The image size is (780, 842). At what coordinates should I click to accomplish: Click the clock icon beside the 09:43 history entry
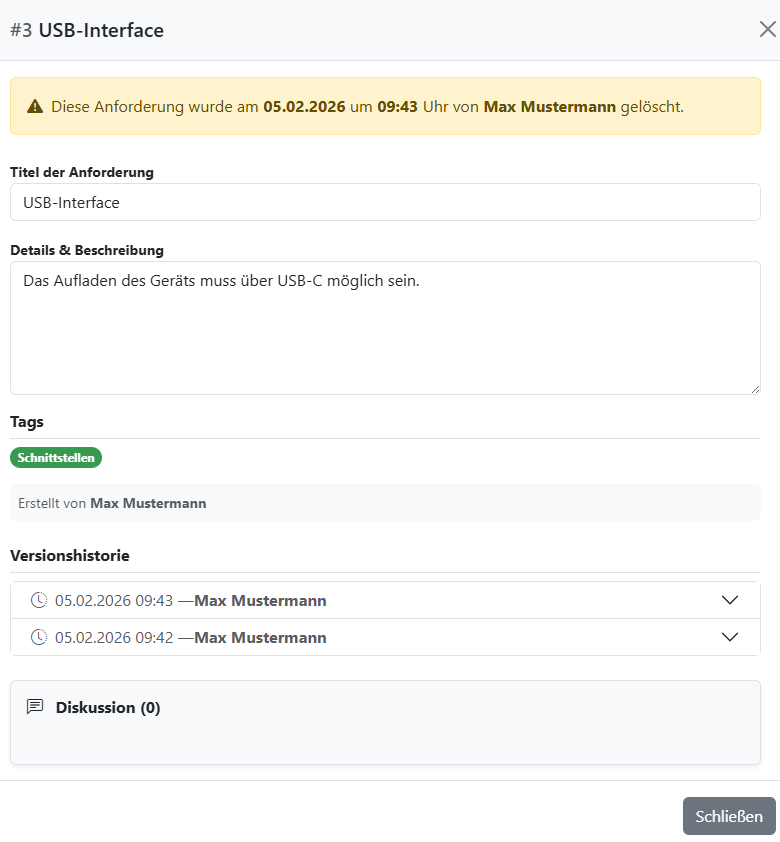[x=38, y=600]
